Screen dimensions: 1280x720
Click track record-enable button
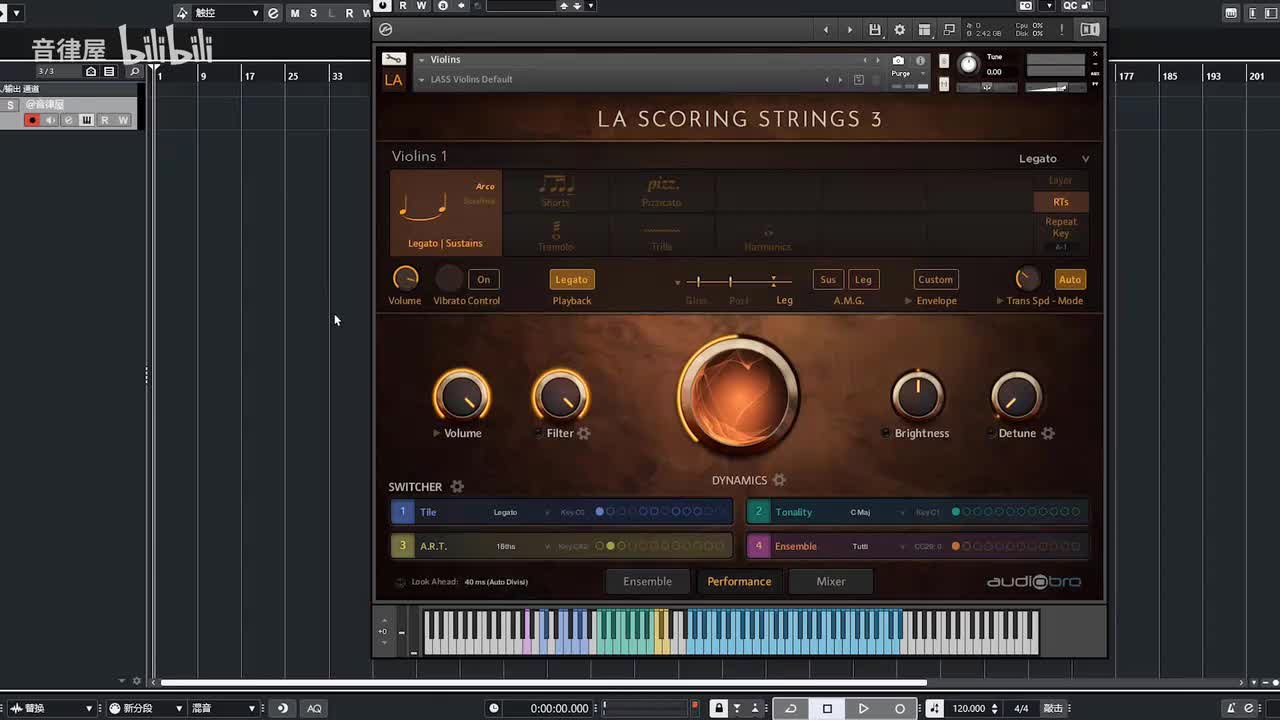[32, 120]
